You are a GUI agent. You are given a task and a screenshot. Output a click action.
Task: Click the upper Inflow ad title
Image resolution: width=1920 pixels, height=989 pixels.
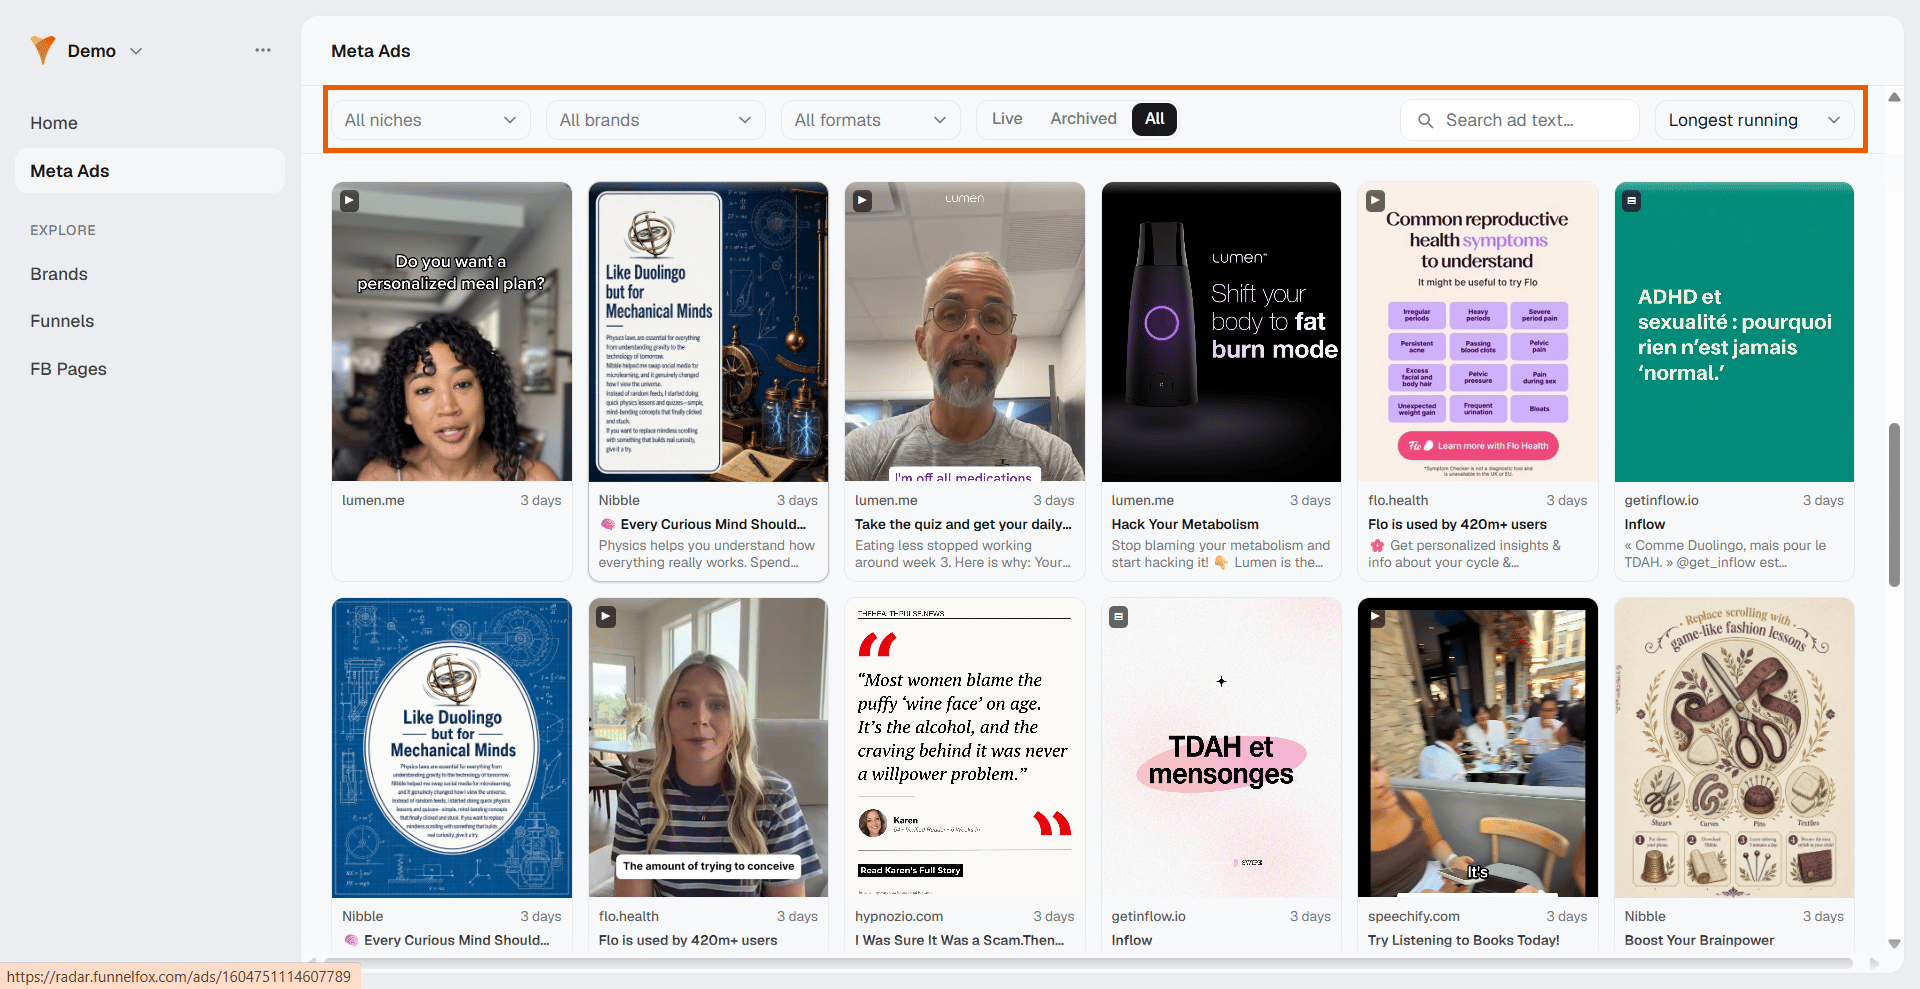tap(1644, 524)
